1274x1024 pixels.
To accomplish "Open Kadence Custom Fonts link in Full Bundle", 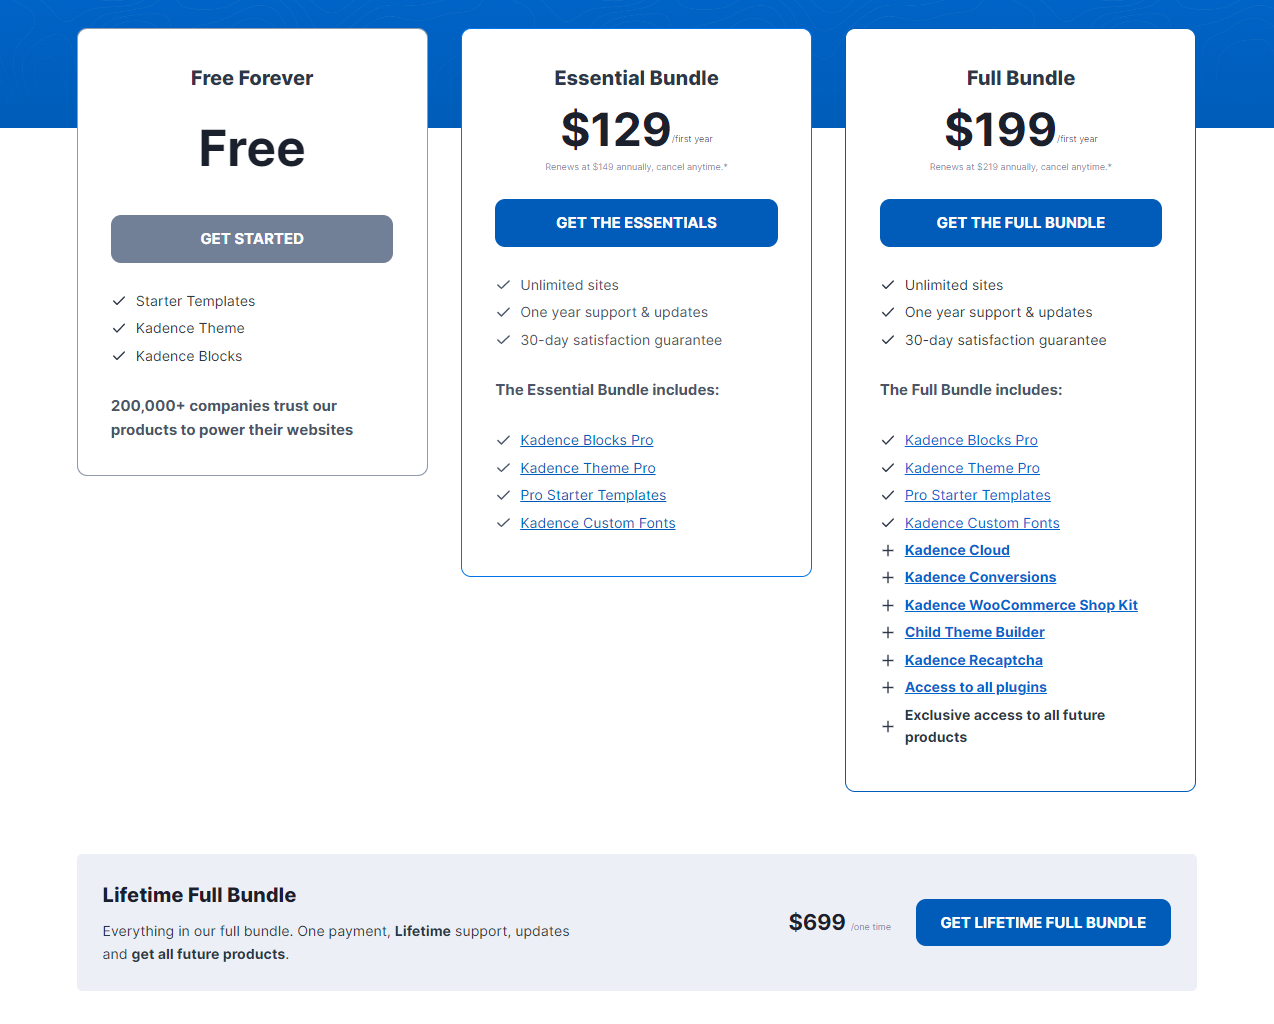I will [981, 523].
